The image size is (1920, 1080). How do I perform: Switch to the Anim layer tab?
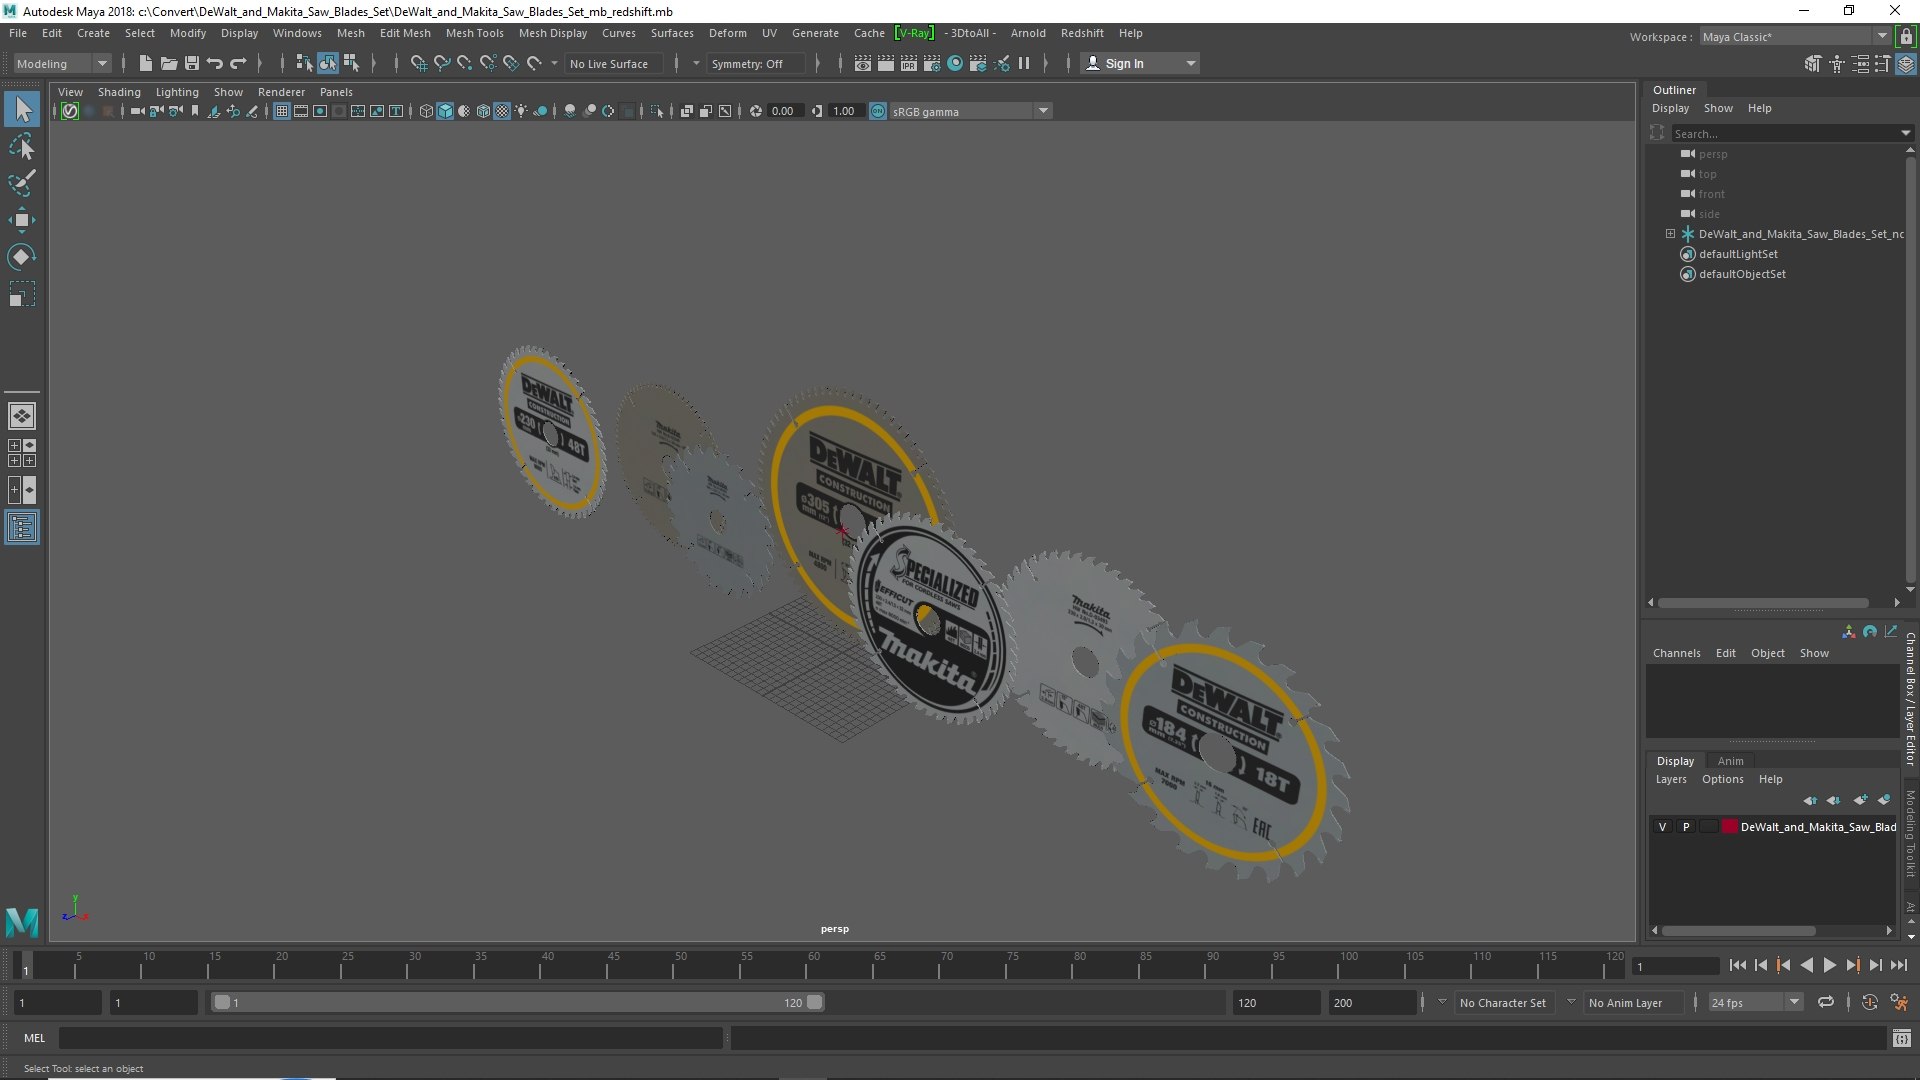click(x=1730, y=761)
